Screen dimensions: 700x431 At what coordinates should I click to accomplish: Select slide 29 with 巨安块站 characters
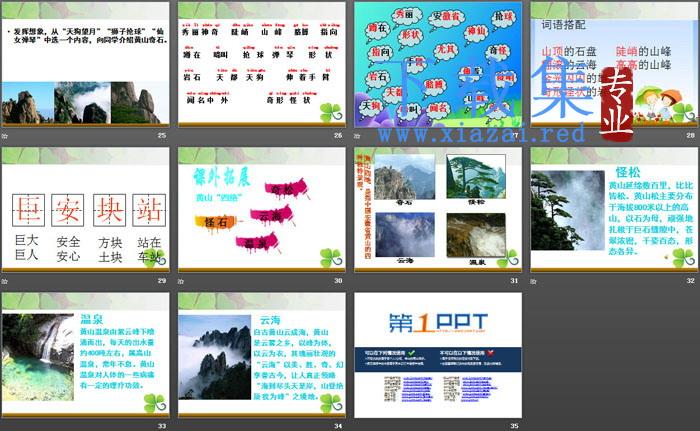click(x=85, y=209)
